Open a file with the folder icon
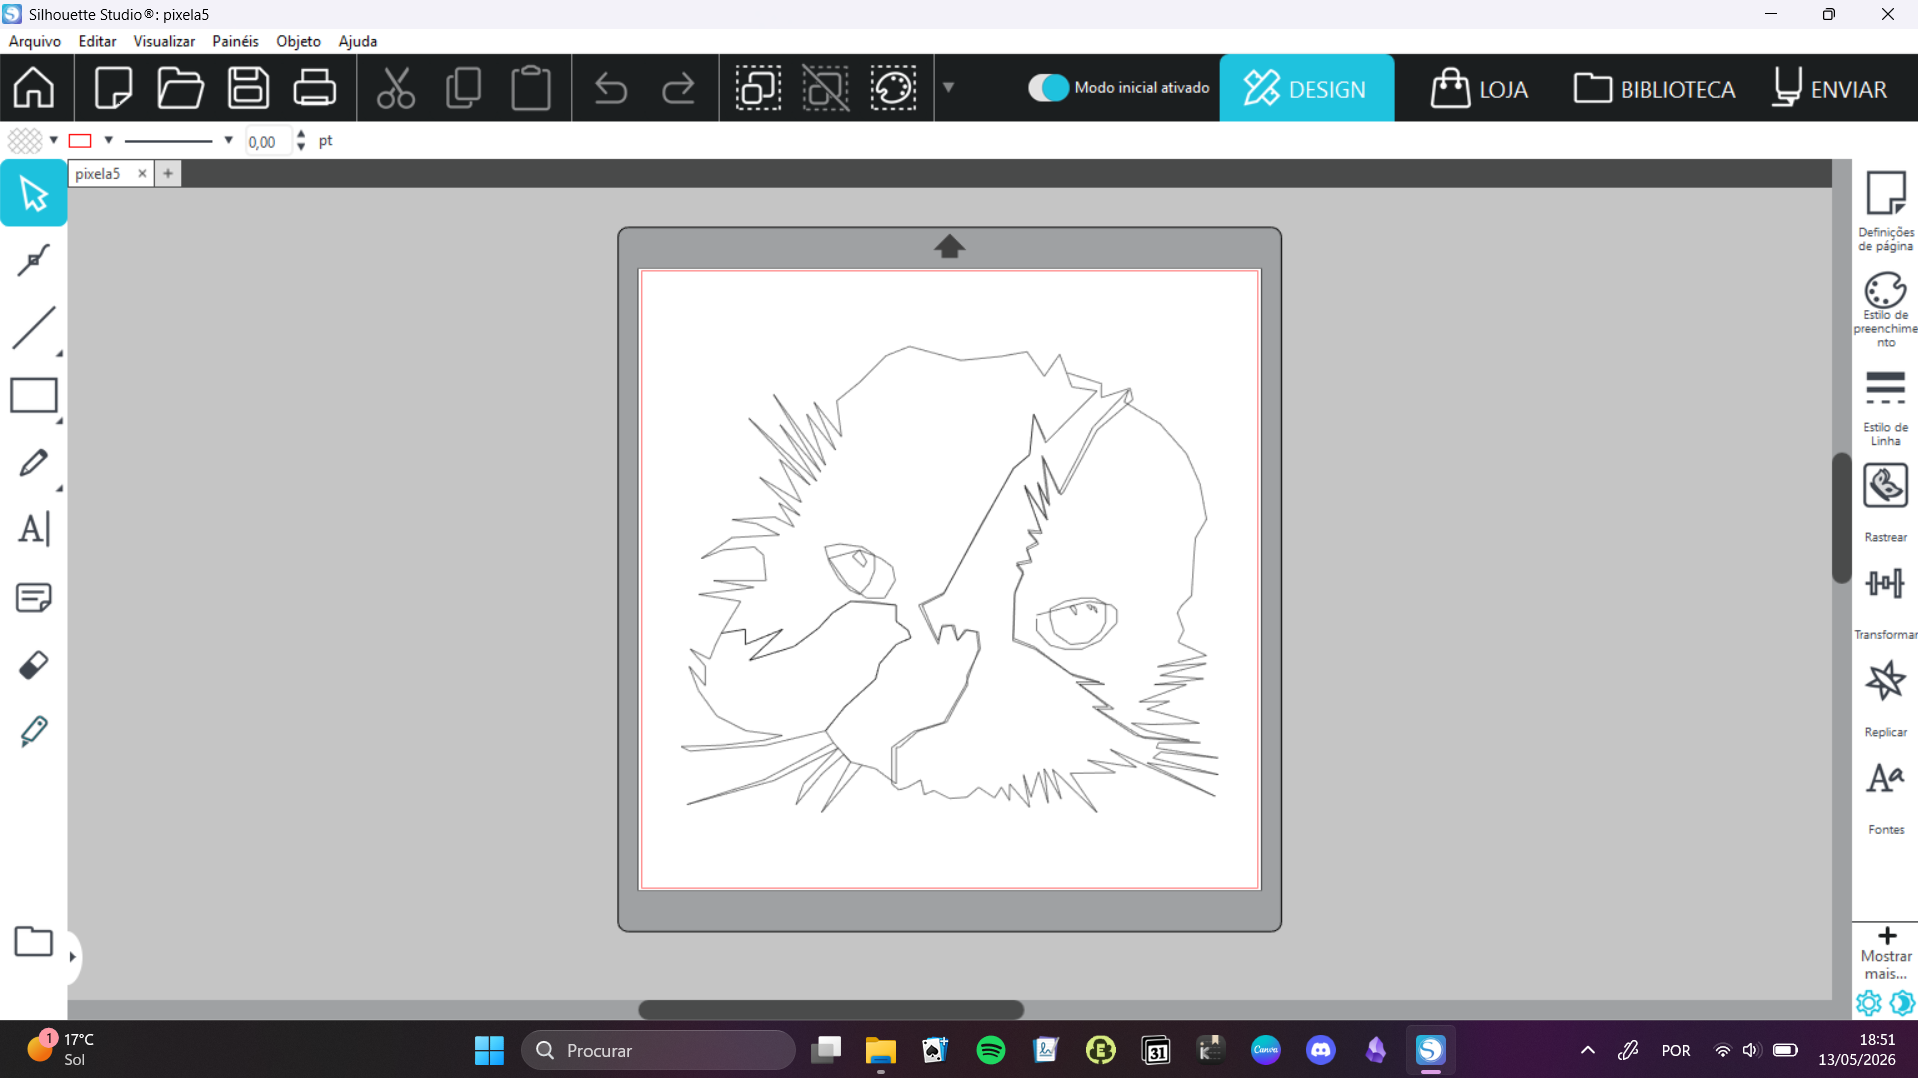 180,88
